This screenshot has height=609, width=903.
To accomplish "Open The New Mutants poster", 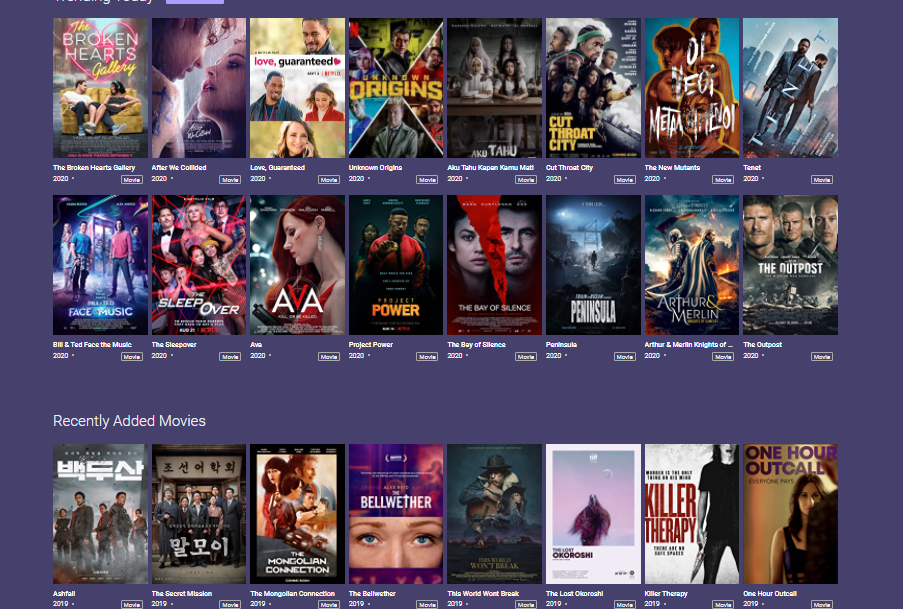I will coord(692,88).
